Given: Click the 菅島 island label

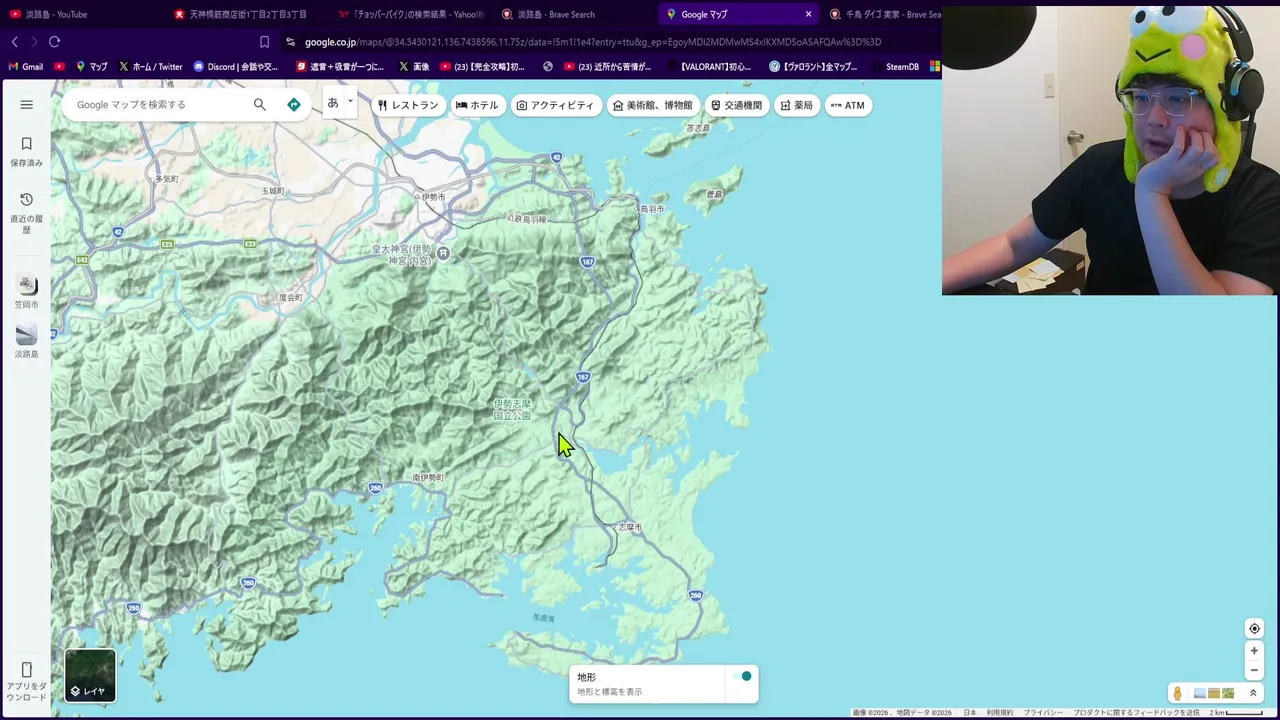Looking at the screenshot, I should tap(714, 194).
